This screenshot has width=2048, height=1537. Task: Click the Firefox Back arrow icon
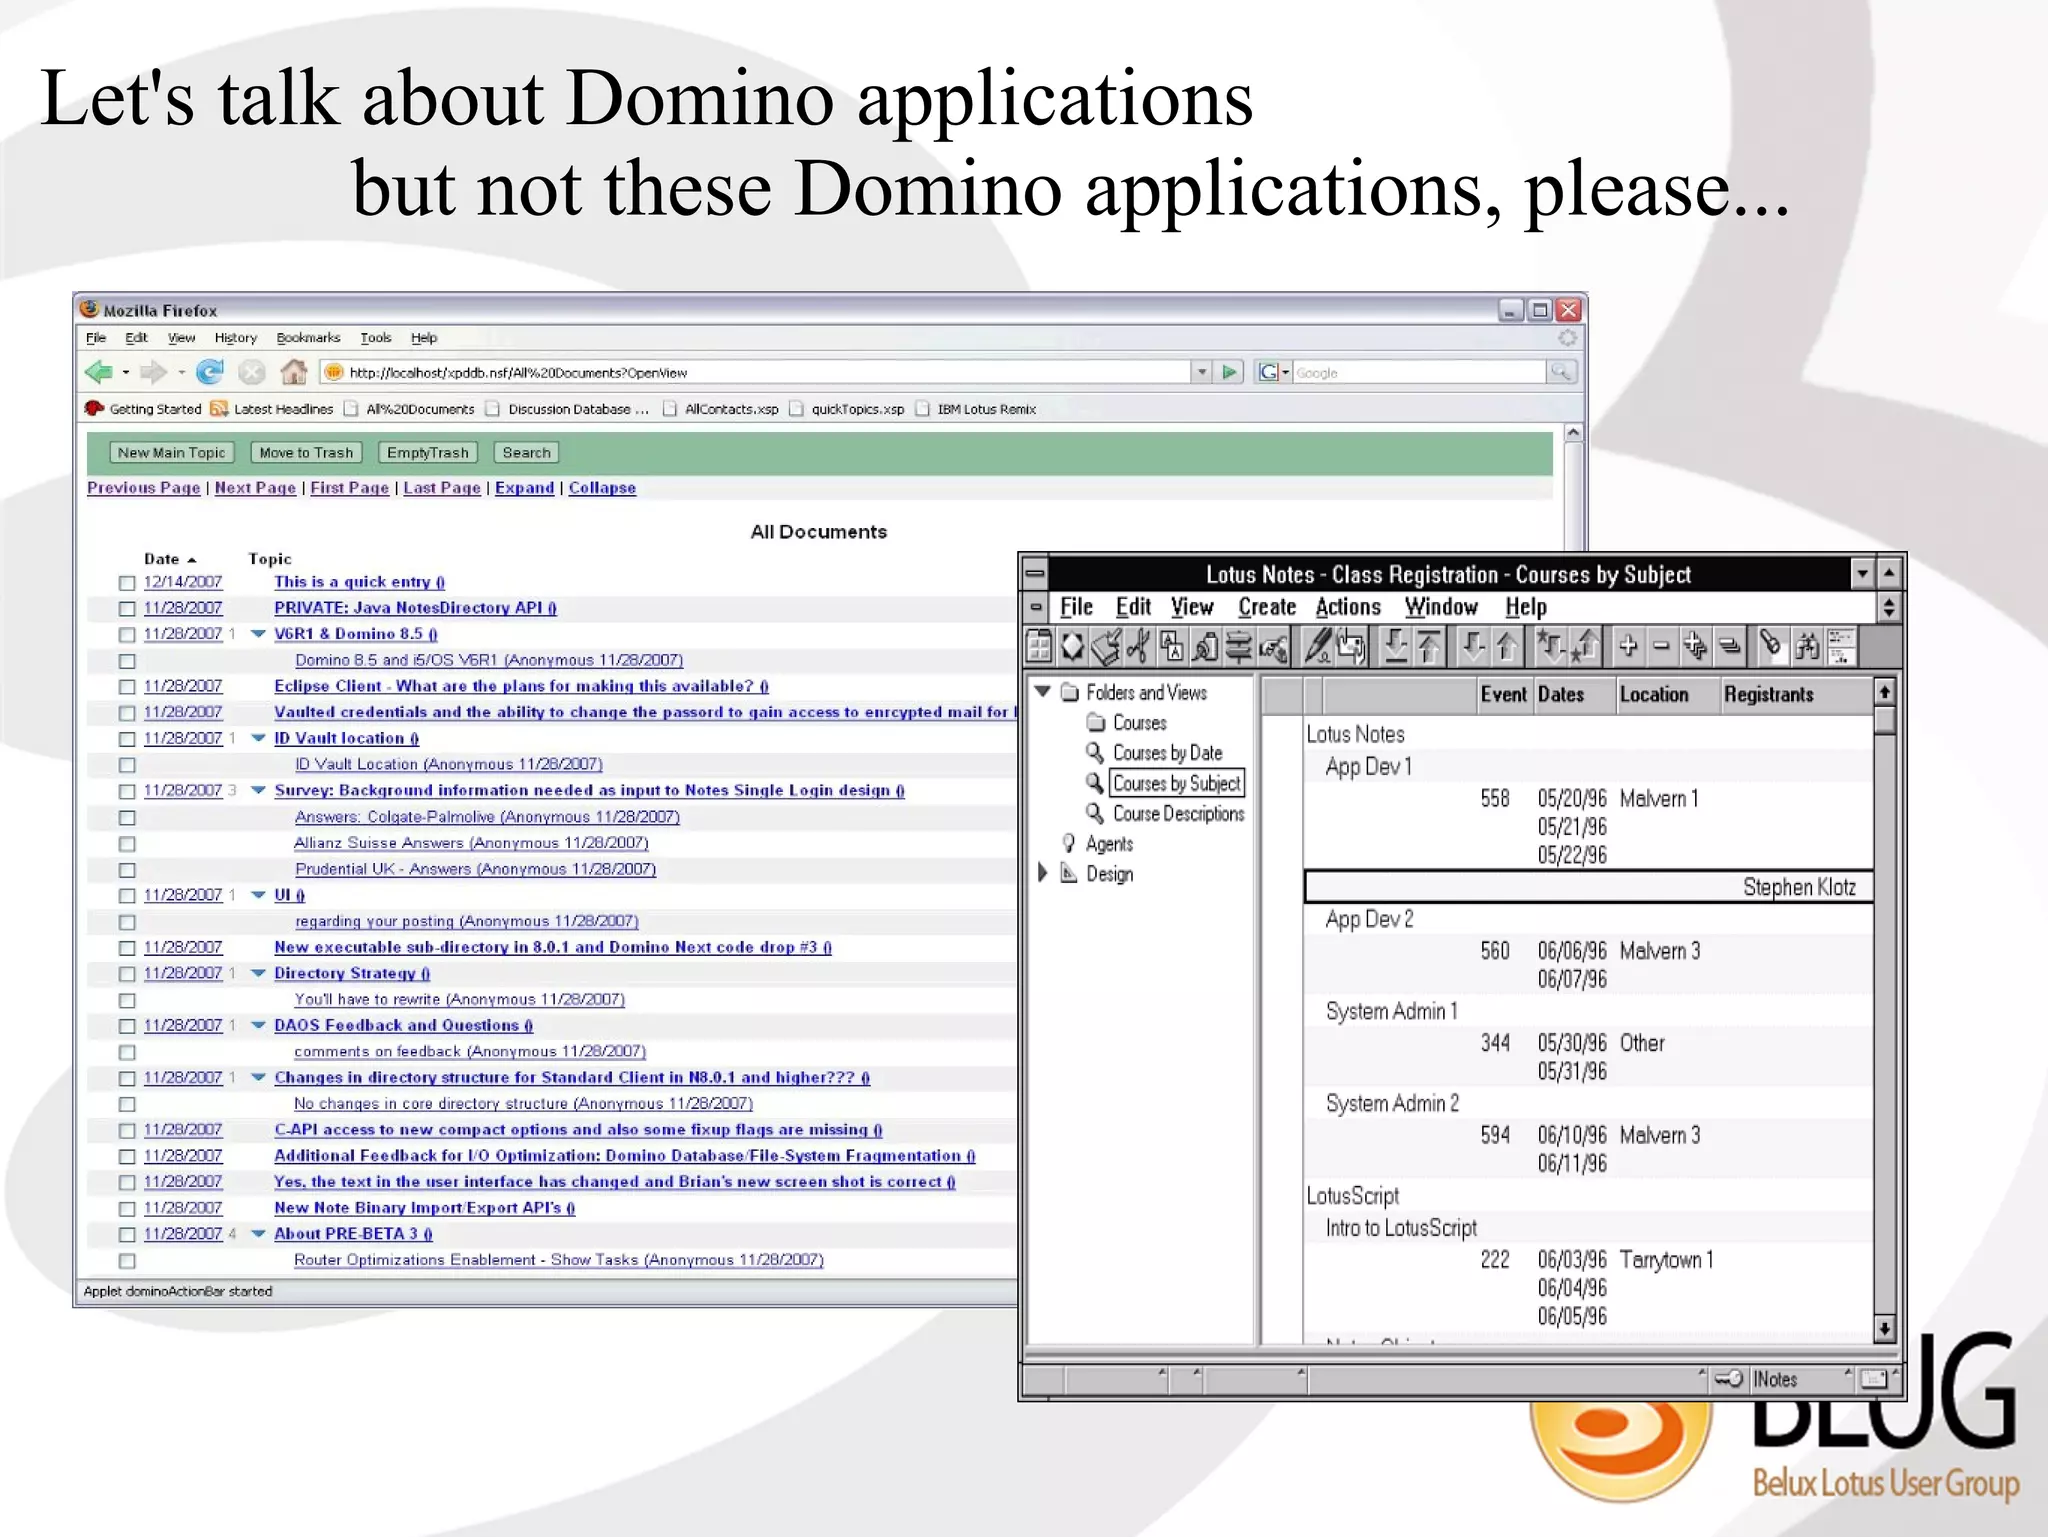[x=98, y=372]
